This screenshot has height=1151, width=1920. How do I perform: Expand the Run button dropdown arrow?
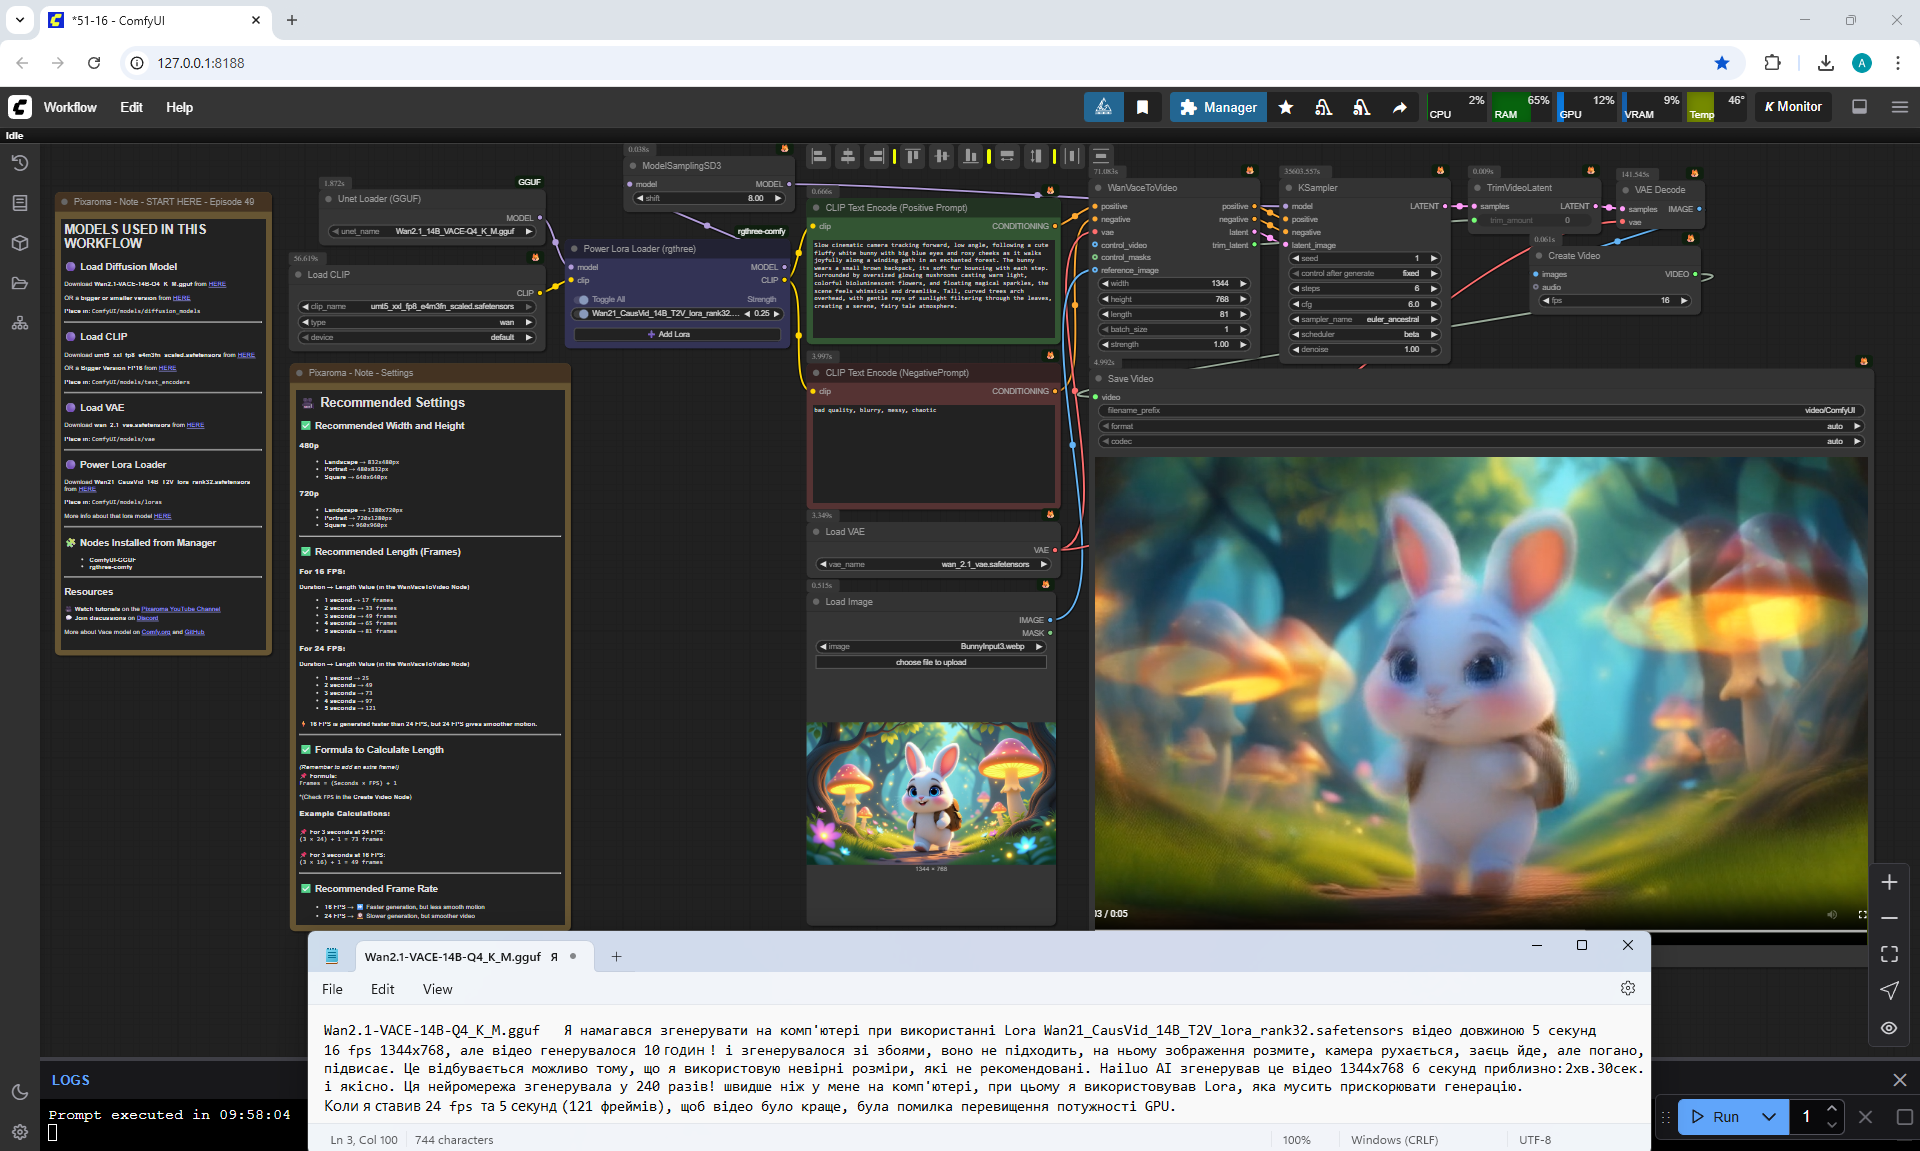pos(1769,1117)
